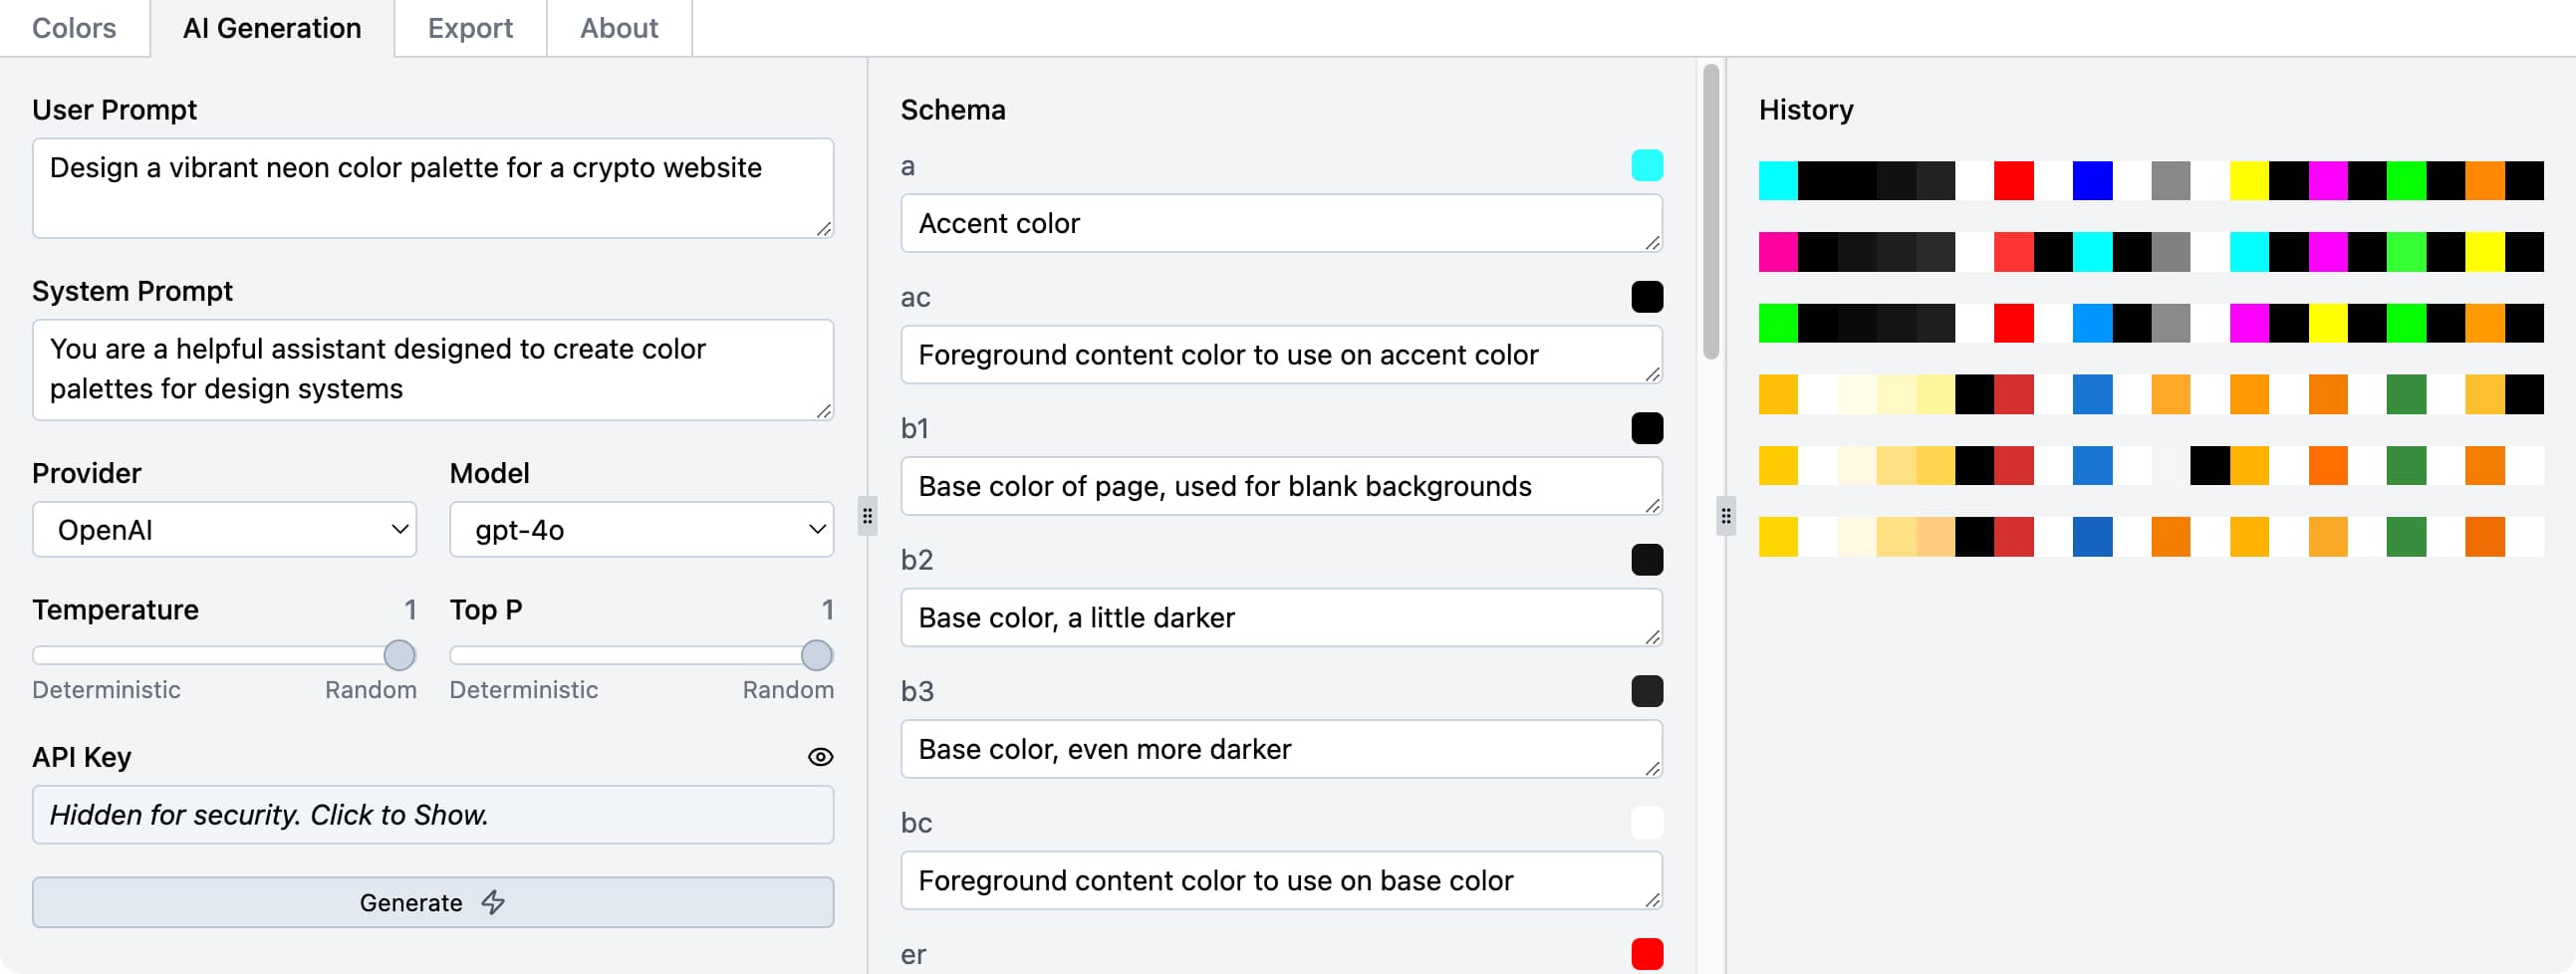Open the Provider dropdown showing OpenAI

click(x=224, y=529)
